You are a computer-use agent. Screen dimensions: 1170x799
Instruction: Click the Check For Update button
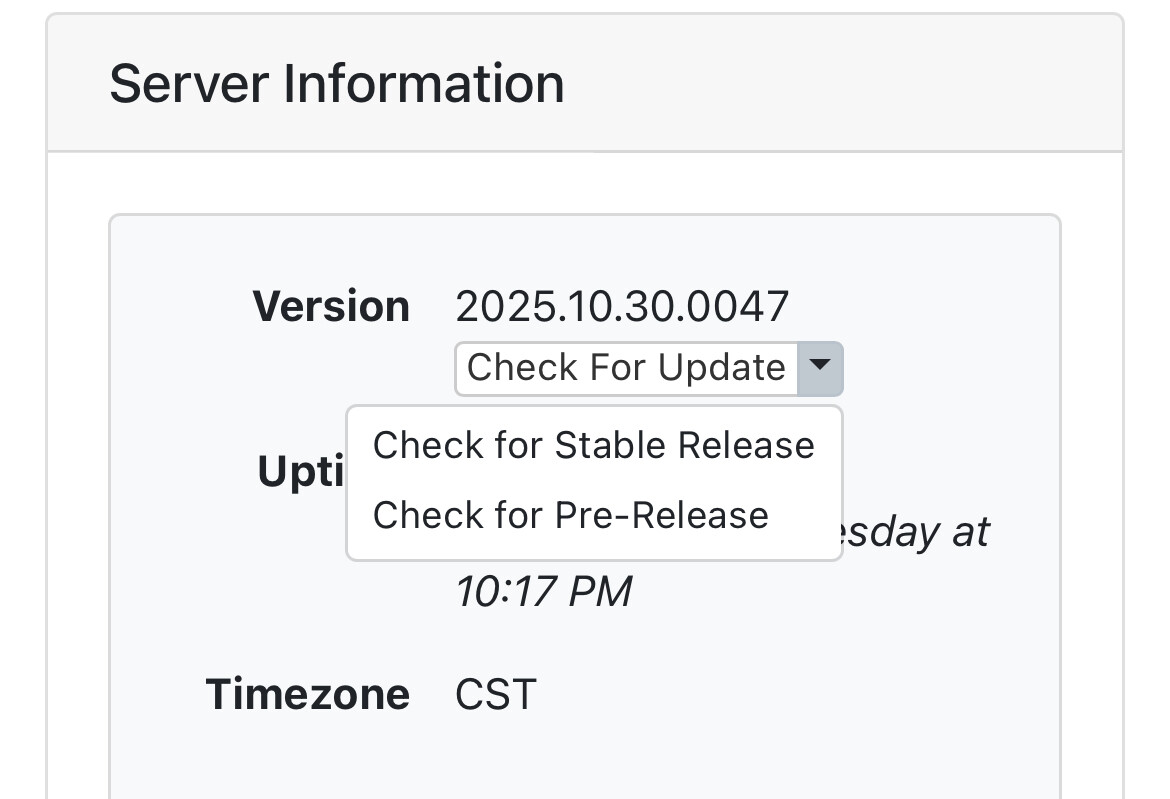(x=626, y=368)
